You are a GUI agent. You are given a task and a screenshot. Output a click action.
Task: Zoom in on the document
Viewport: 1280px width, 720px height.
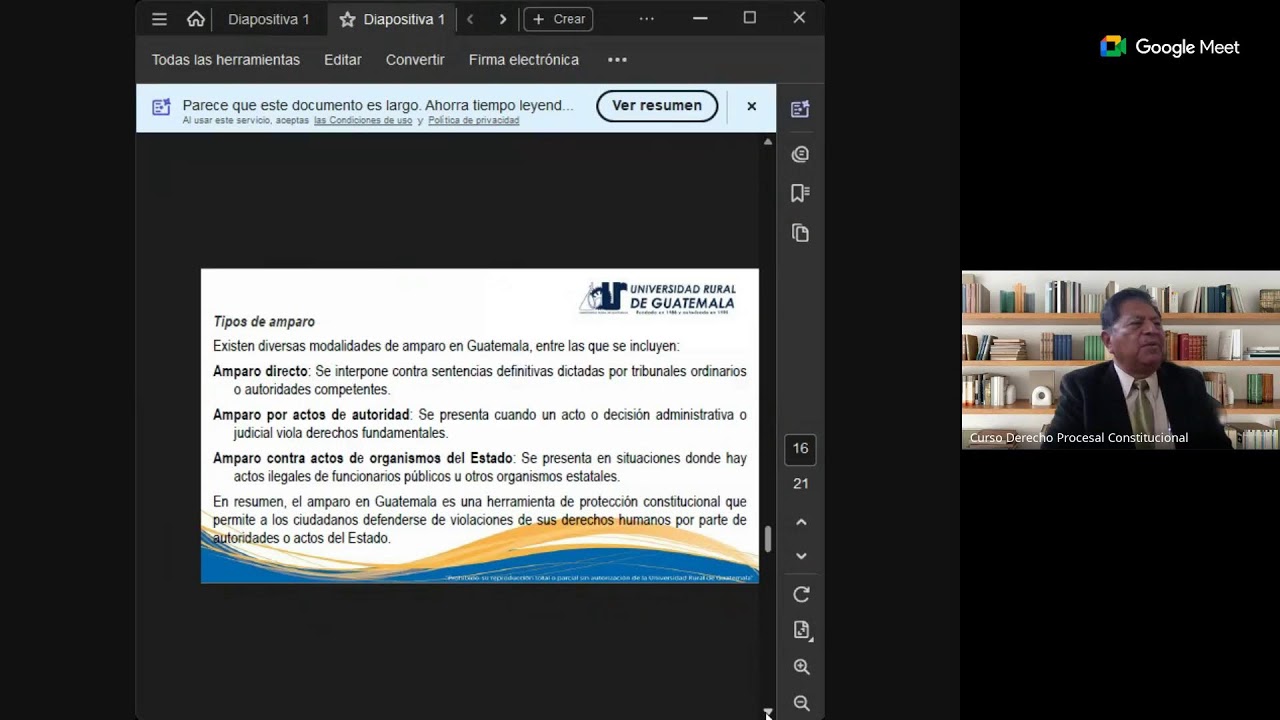(801, 667)
